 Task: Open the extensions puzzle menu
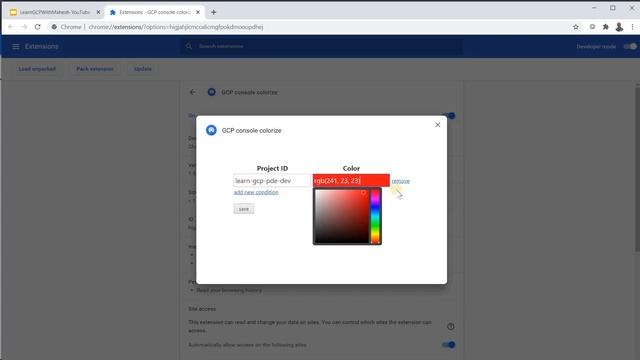(x=606, y=27)
